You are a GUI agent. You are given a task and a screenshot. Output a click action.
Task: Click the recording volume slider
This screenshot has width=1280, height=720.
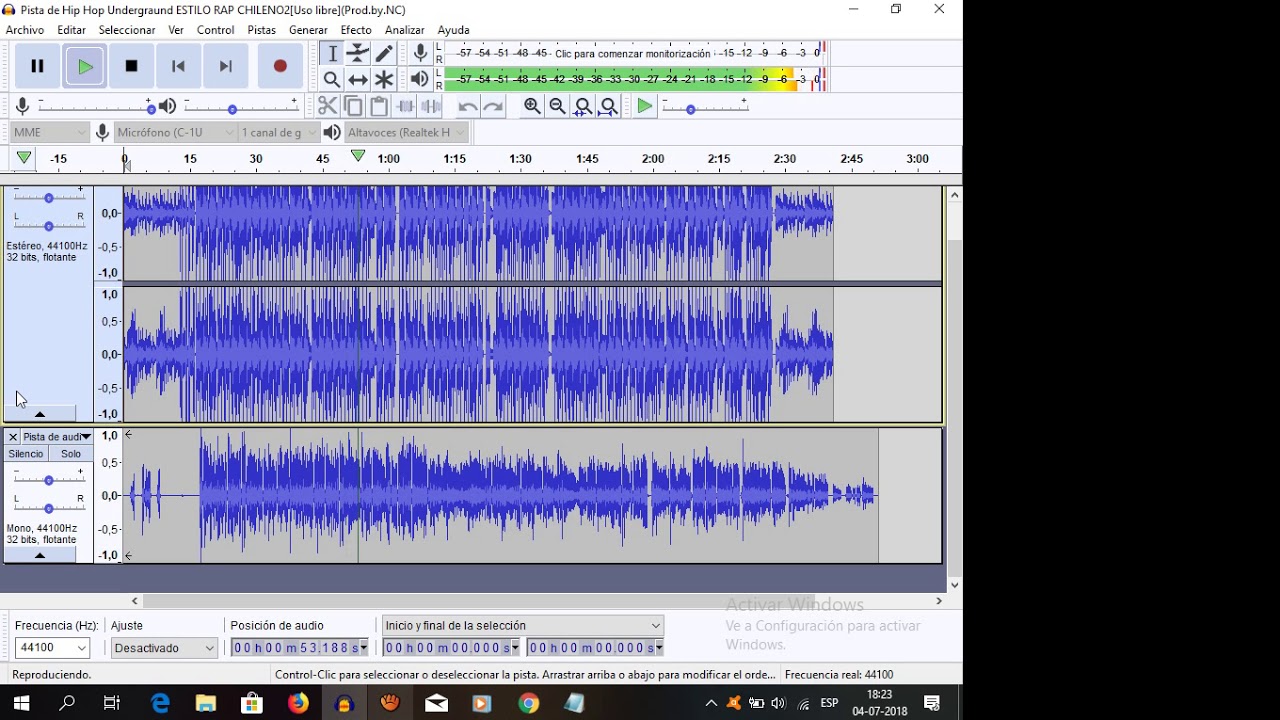[96, 106]
